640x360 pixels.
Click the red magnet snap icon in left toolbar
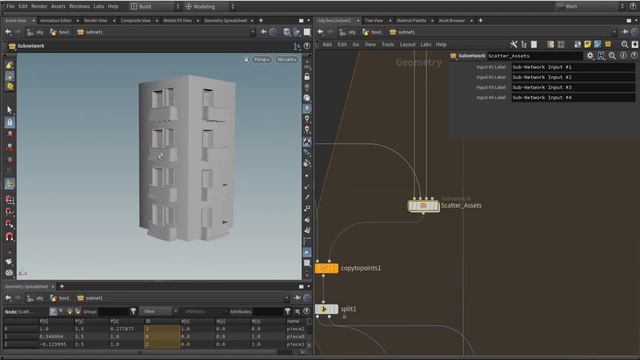point(9,236)
